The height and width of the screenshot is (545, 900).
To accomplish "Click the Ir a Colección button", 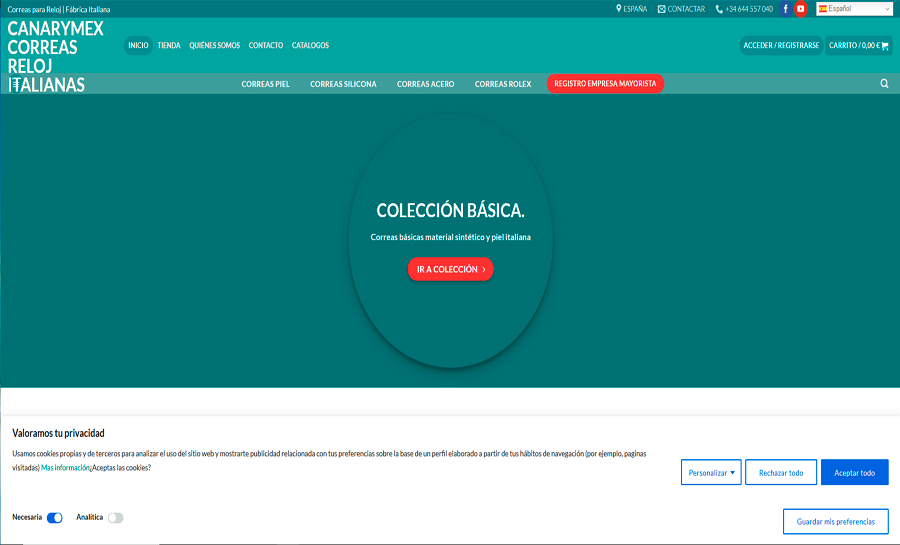I will click(451, 269).
